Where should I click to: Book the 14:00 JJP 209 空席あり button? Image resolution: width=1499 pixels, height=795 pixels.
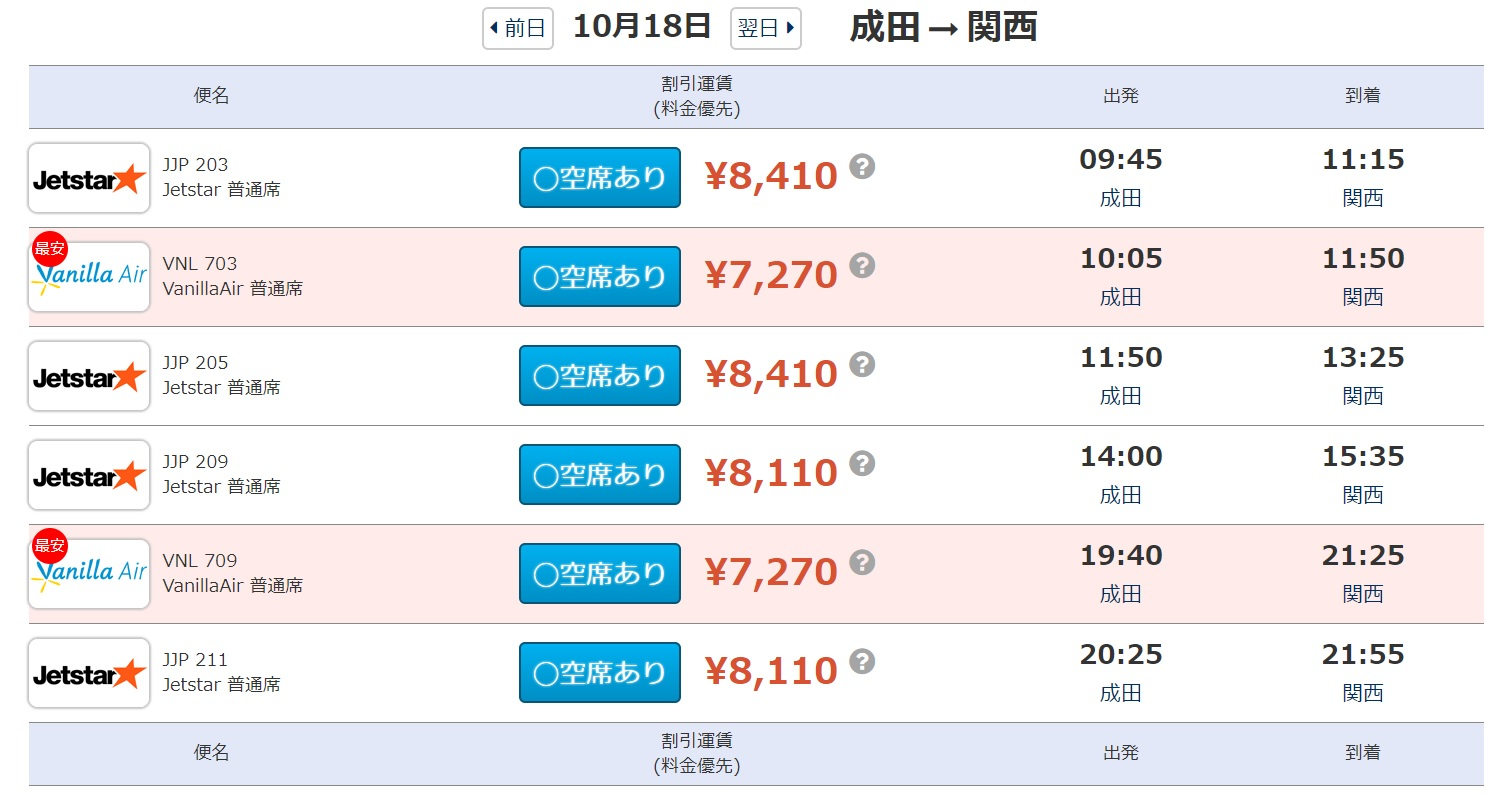point(600,475)
